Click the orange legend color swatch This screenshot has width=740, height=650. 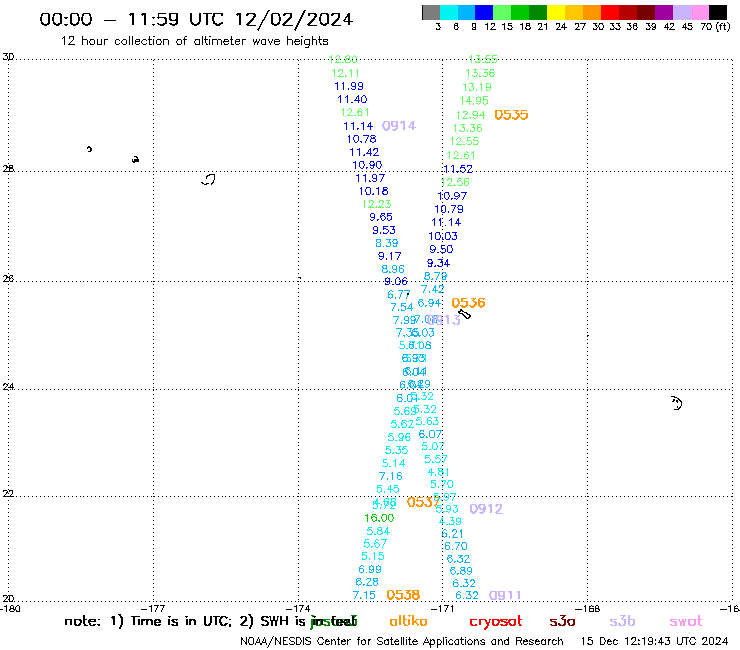(592, 12)
